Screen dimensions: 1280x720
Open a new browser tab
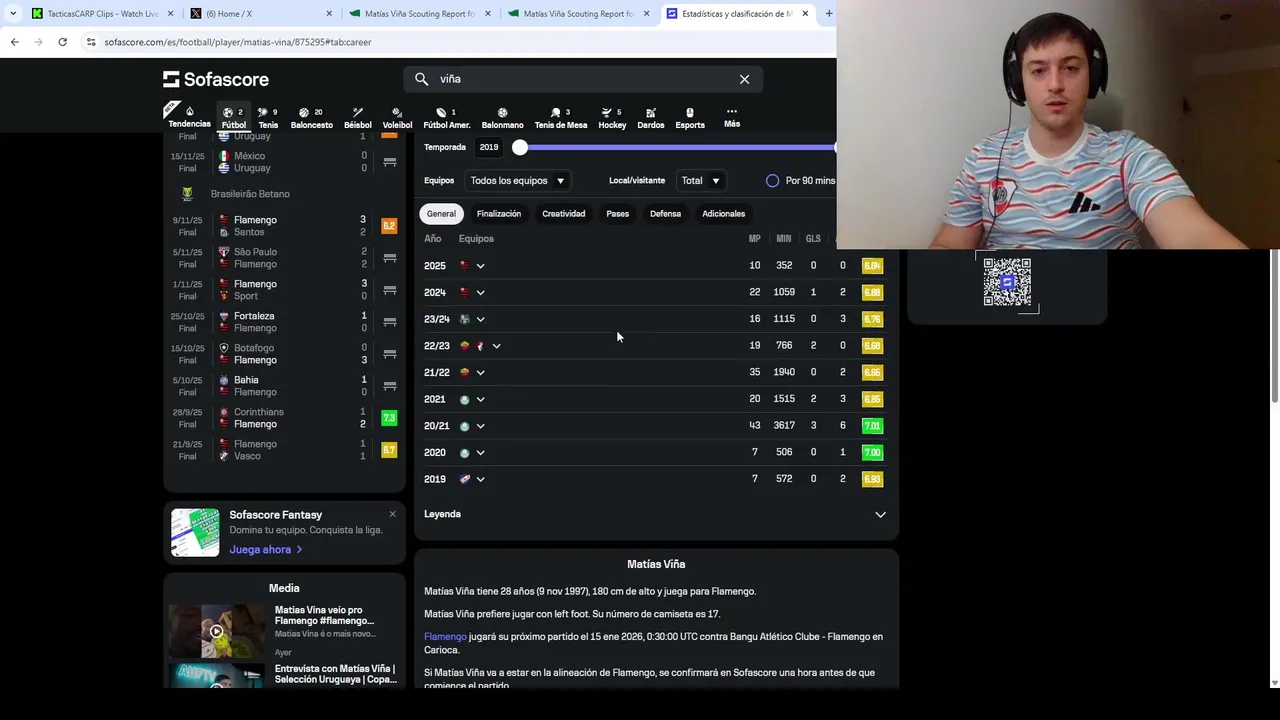[828, 13]
